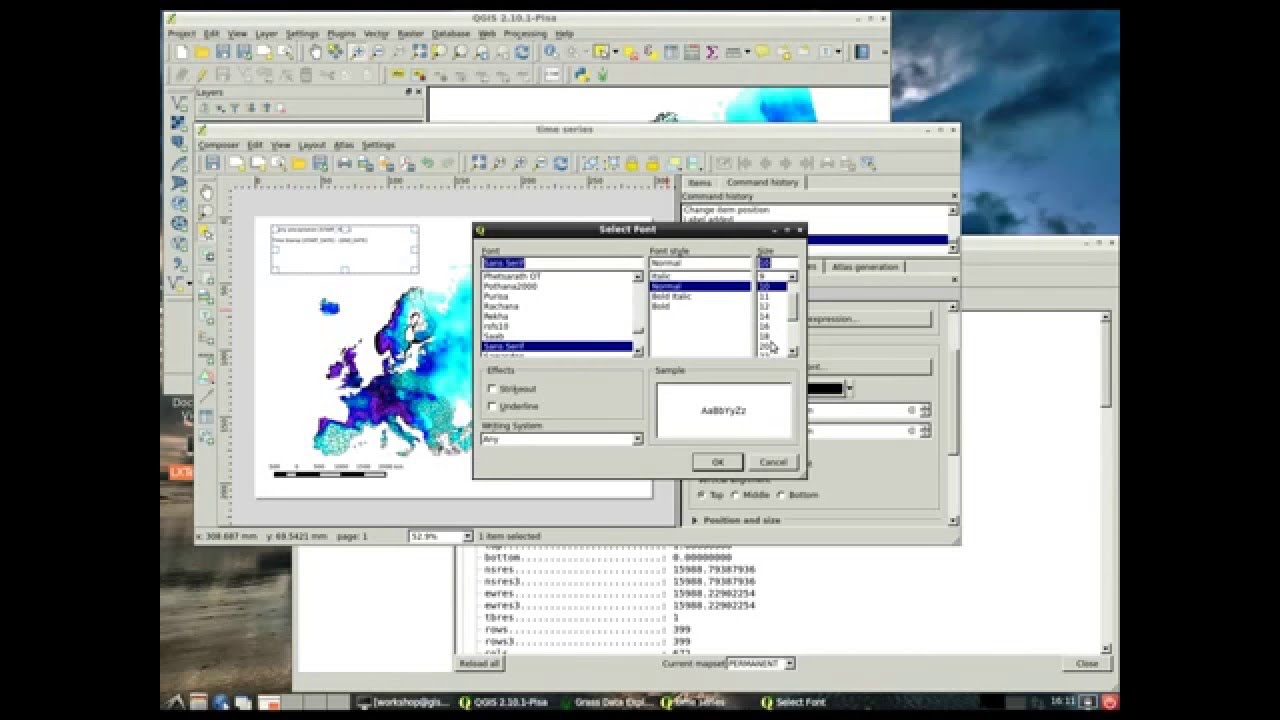Click the Refresh view icon in composer toolbar
The image size is (1280, 720).
tap(561, 163)
